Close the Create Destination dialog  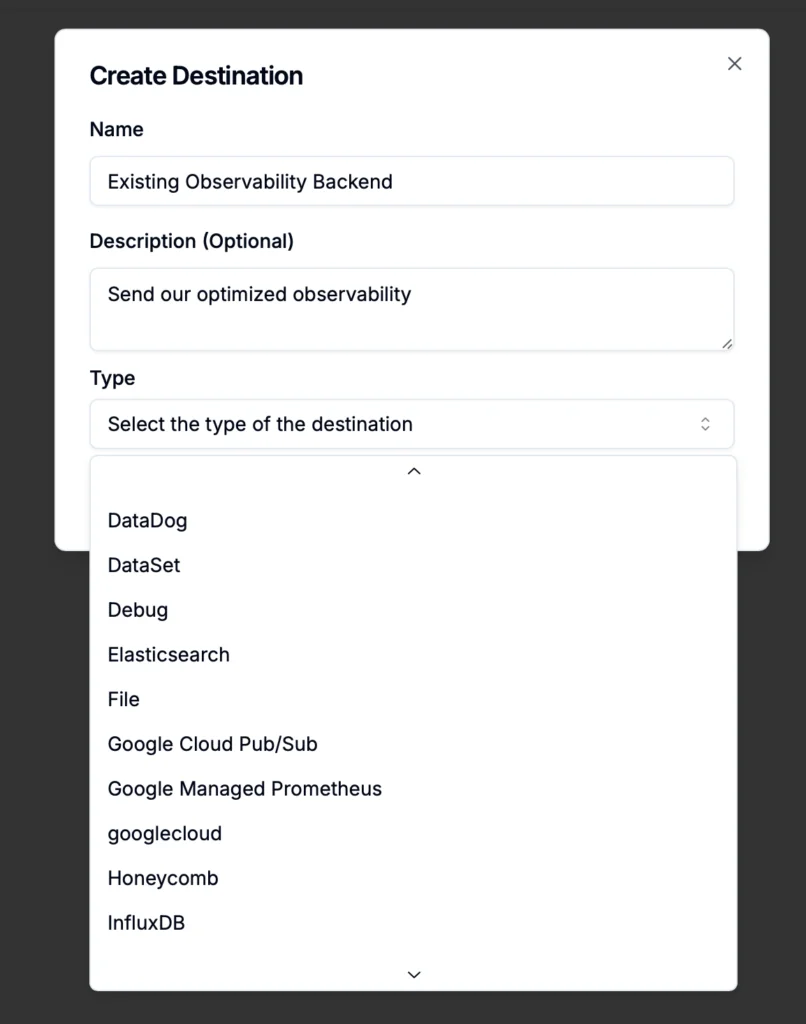735,64
